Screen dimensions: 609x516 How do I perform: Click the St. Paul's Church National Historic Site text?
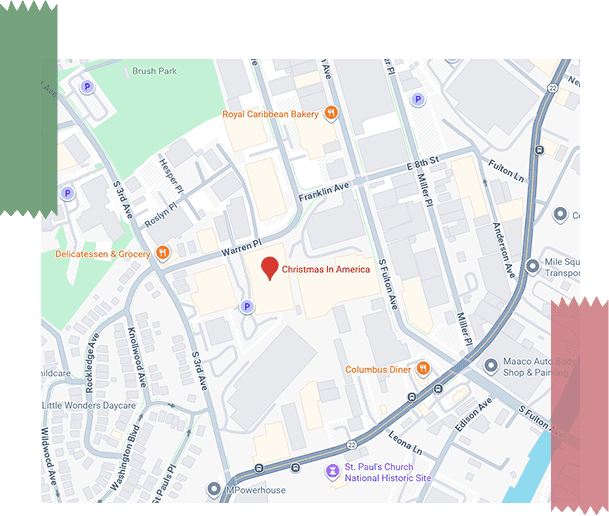(387, 472)
